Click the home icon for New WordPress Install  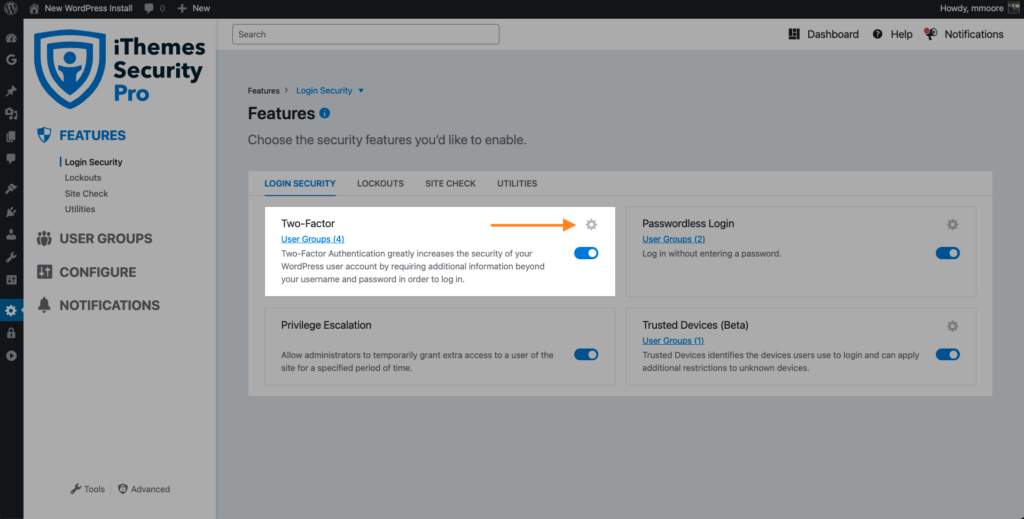pyautogui.click(x=34, y=8)
